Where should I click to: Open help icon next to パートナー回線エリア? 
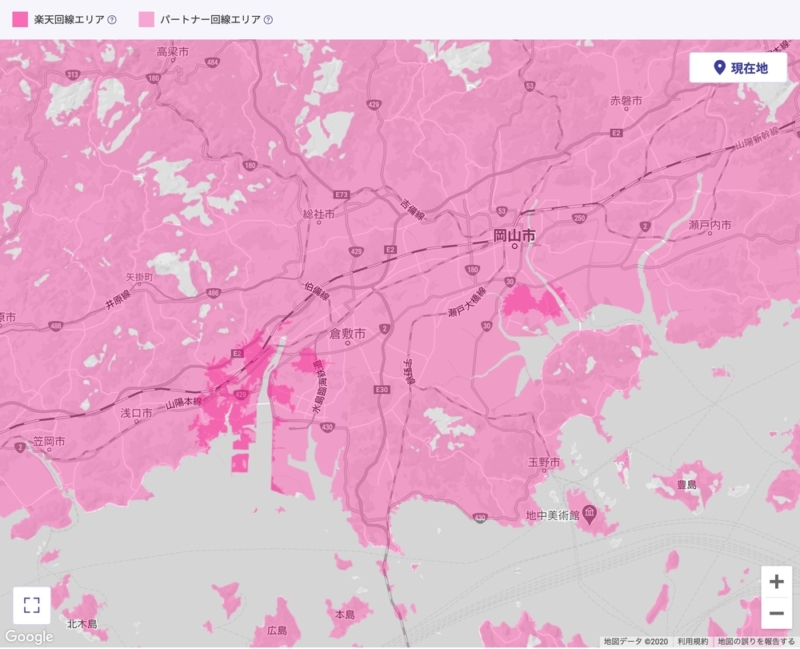tap(268, 20)
